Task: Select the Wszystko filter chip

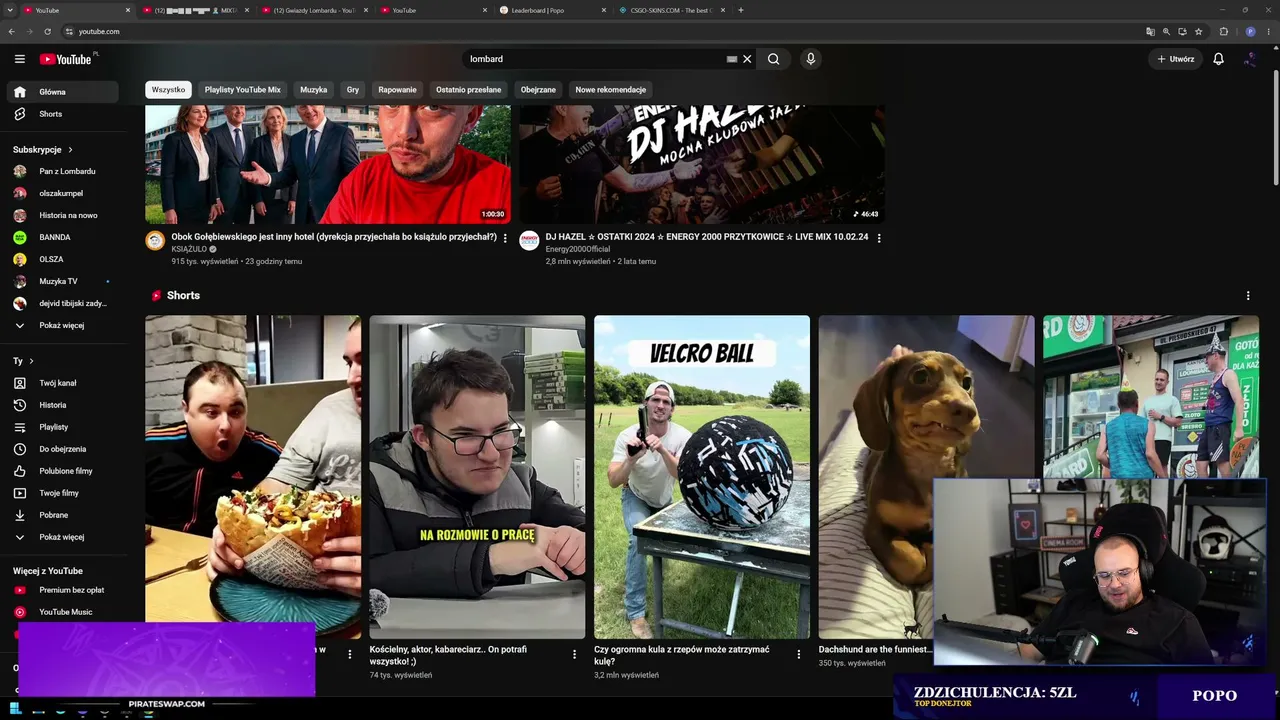Action: [168, 90]
